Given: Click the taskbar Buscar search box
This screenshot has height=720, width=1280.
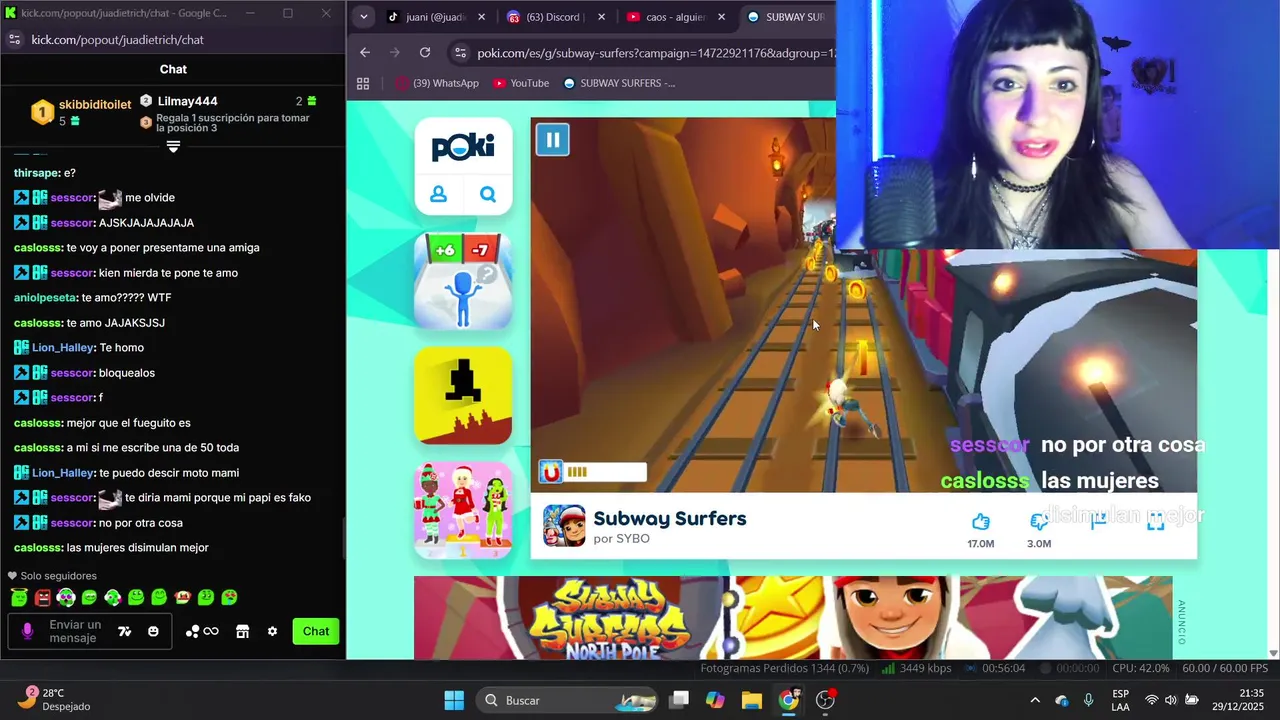Looking at the screenshot, I should [565, 700].
